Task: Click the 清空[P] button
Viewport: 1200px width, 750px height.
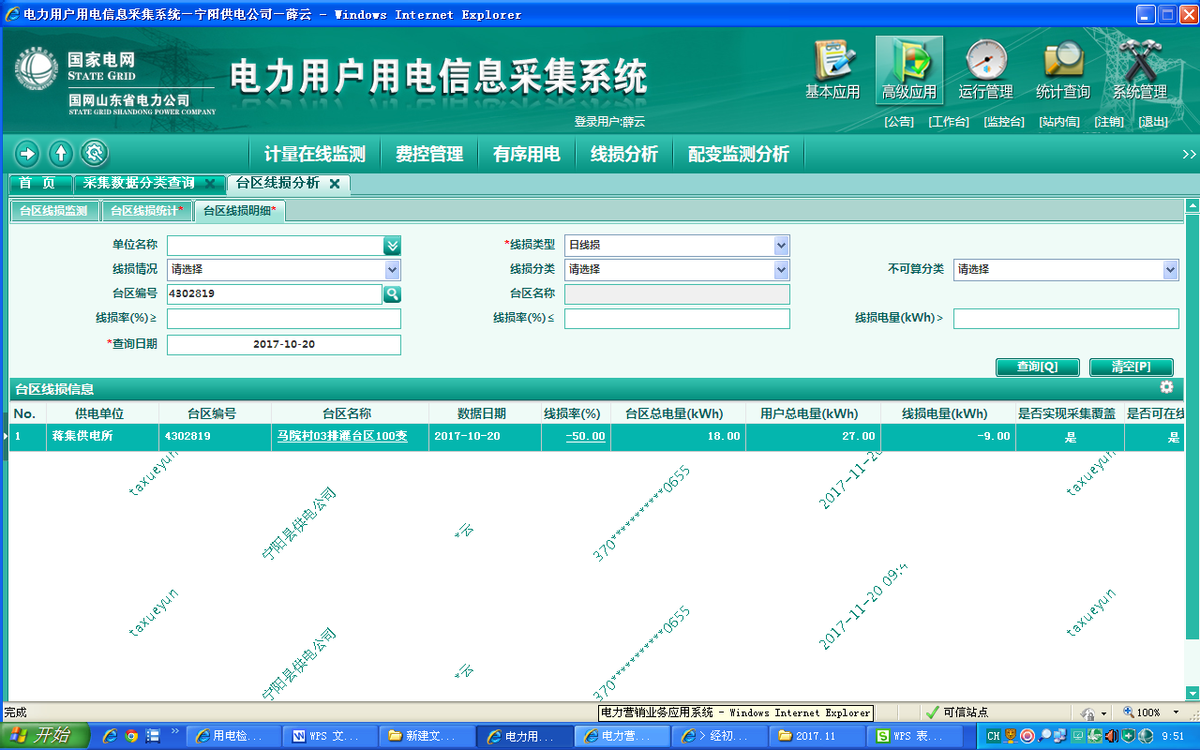Action: [x=1130, y=367]
